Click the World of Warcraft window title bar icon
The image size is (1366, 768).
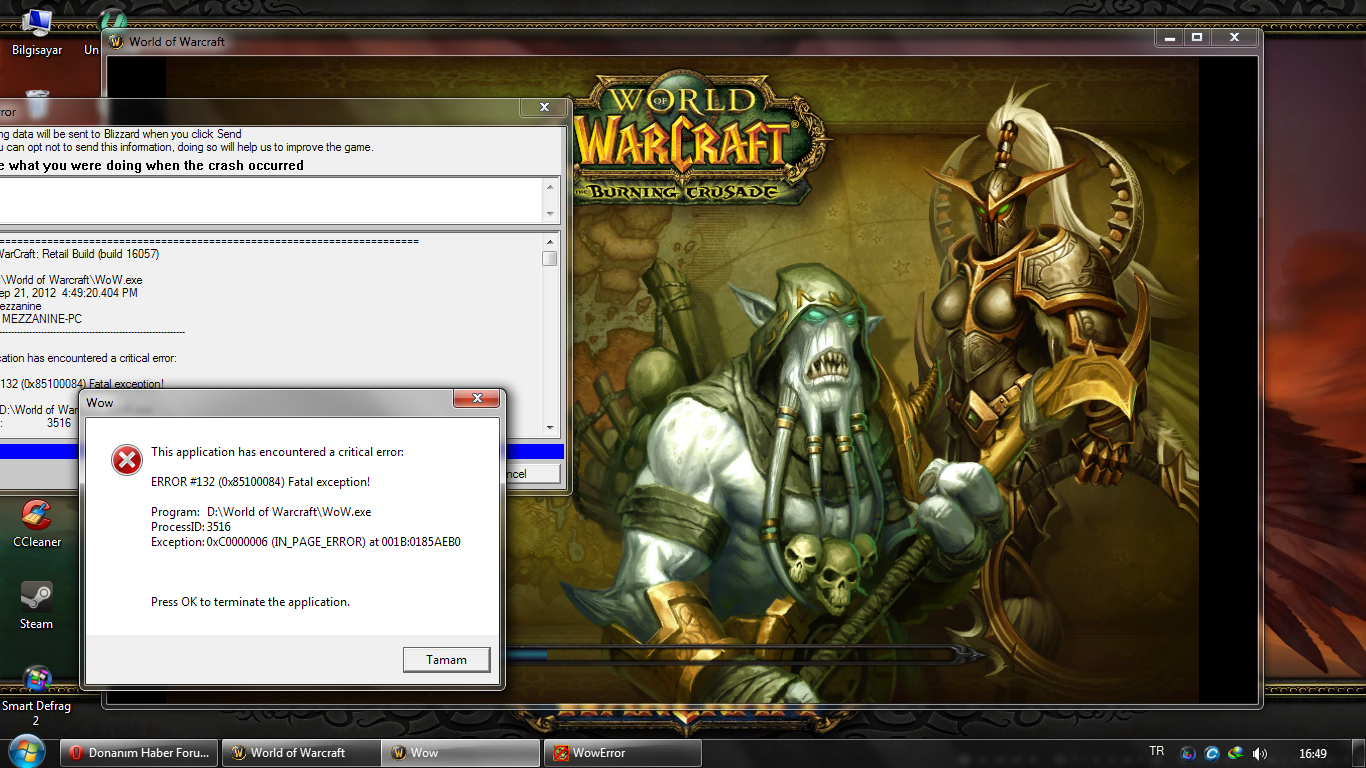(116, 41)
